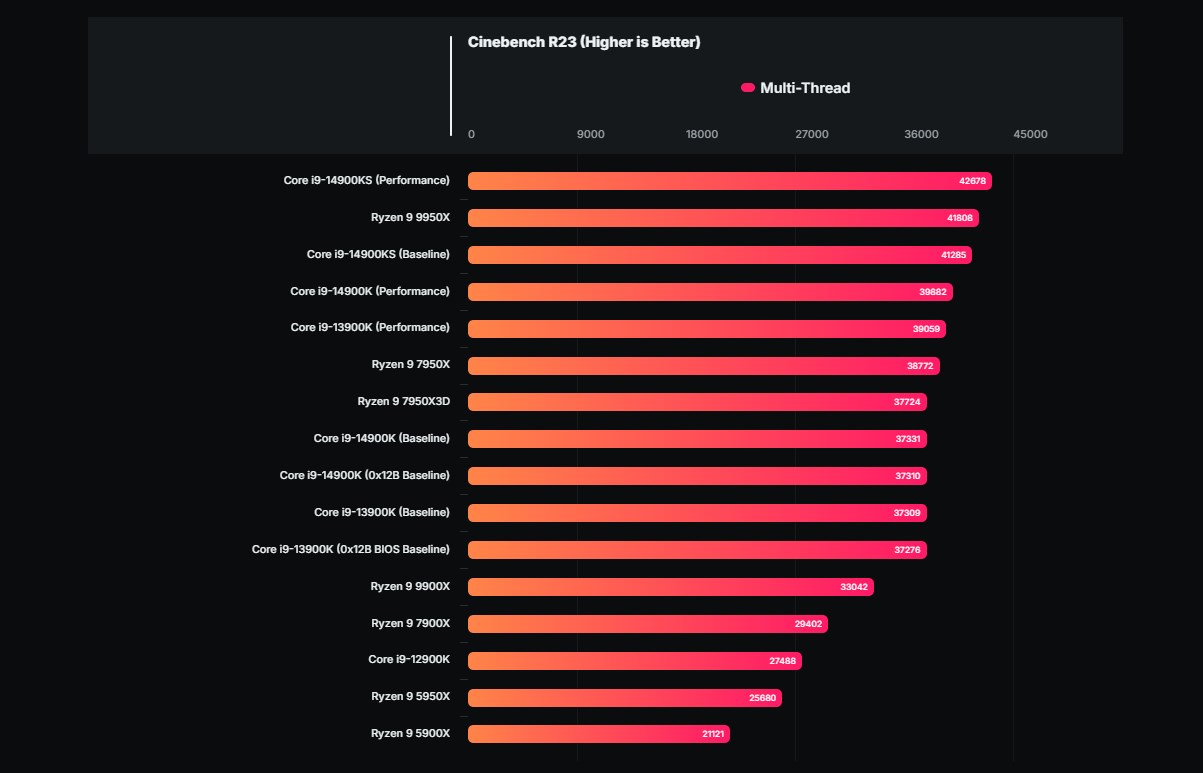
Task: Click the 37331 value on 14900K Baseline
Action: click(909, 439)
